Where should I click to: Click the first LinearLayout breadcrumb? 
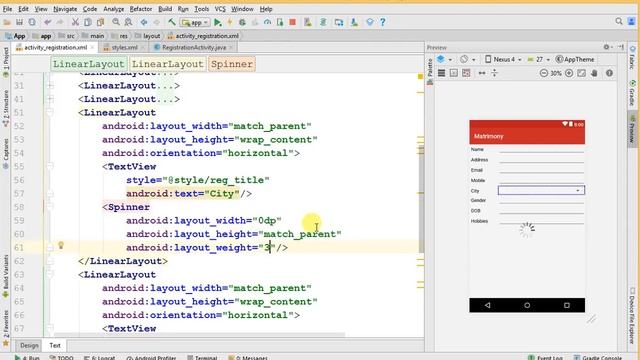[x=88, y=64]
